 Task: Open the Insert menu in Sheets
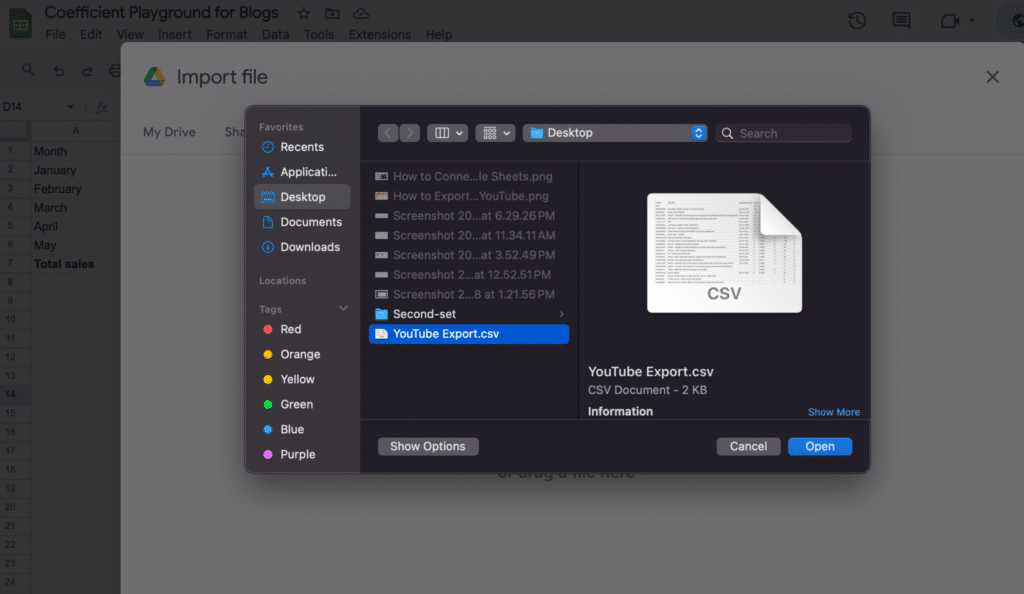click(x=175, y=35)
